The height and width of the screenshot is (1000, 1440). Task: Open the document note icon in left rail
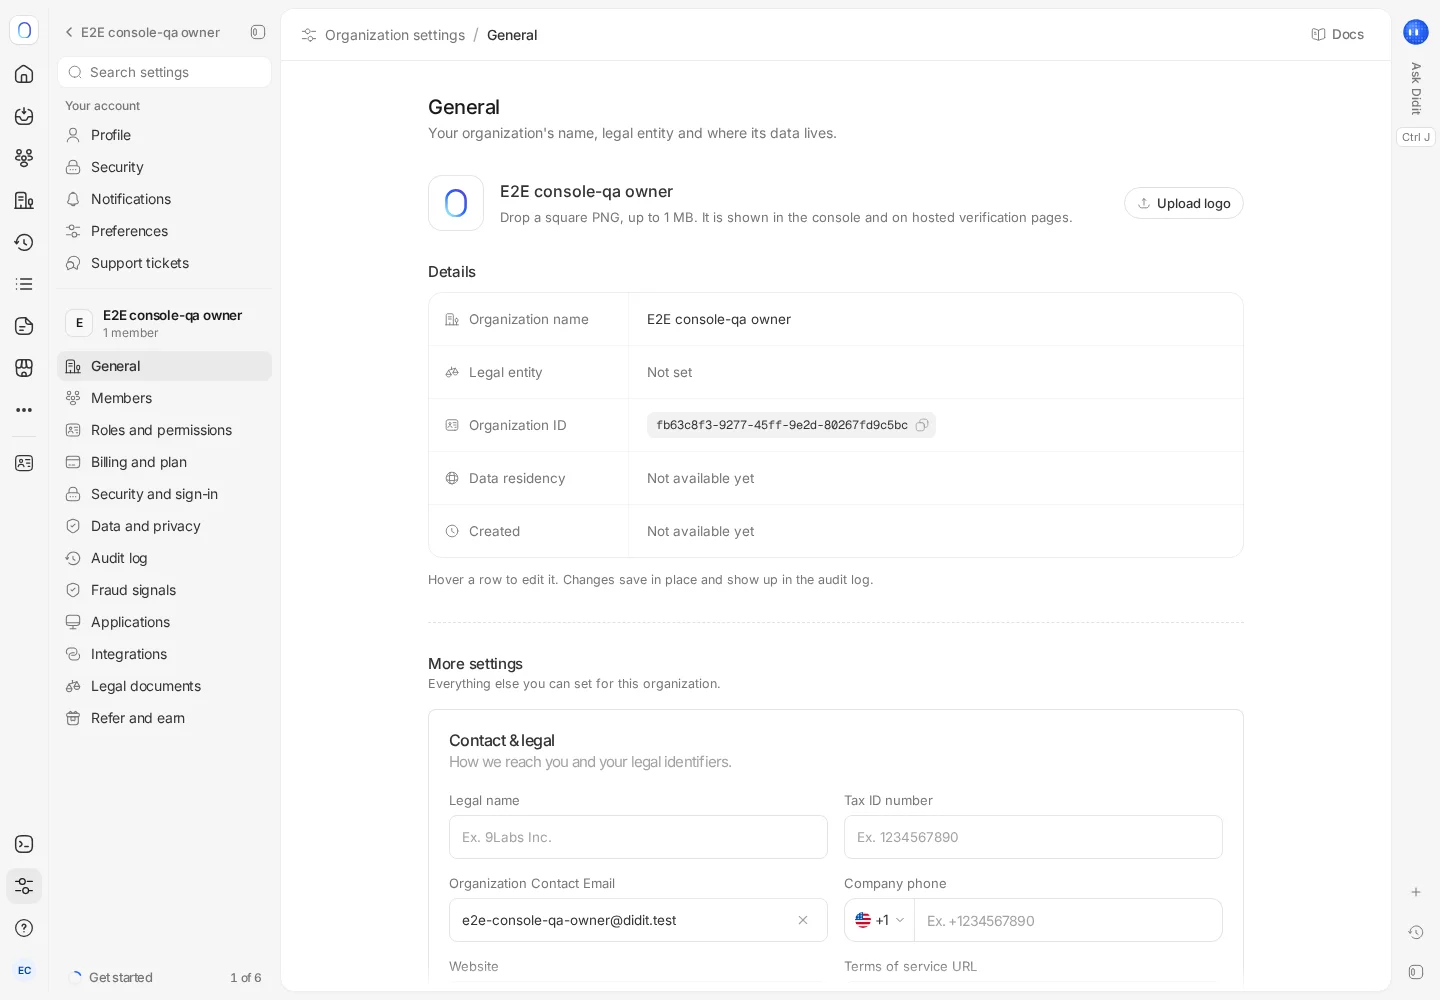(24, 326)
